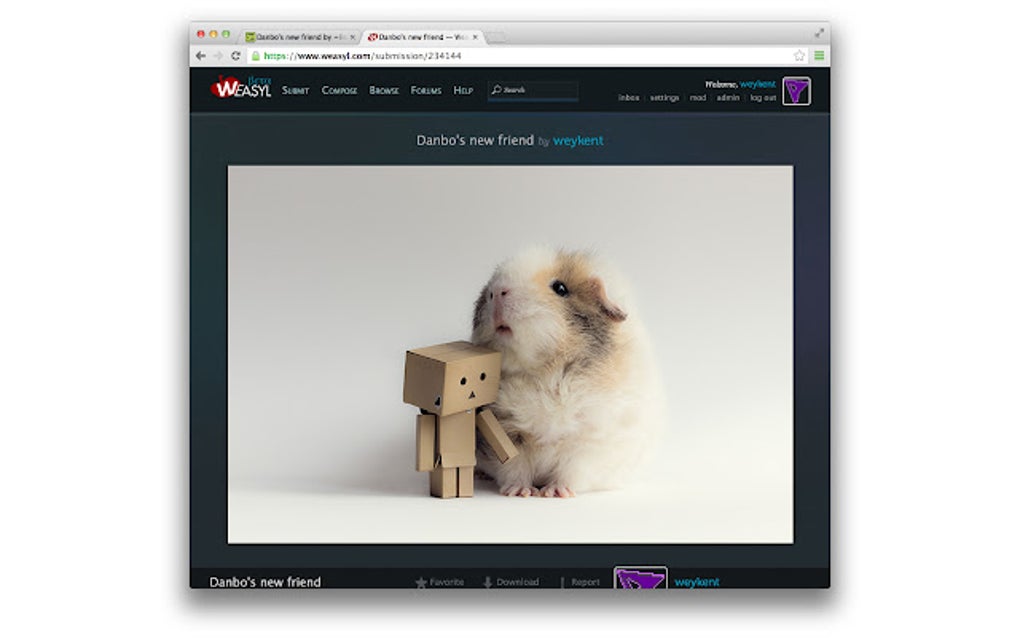Click the Danbo and guinea pig image
Screen dimensions: 1020x638
(x=510, y=354)
